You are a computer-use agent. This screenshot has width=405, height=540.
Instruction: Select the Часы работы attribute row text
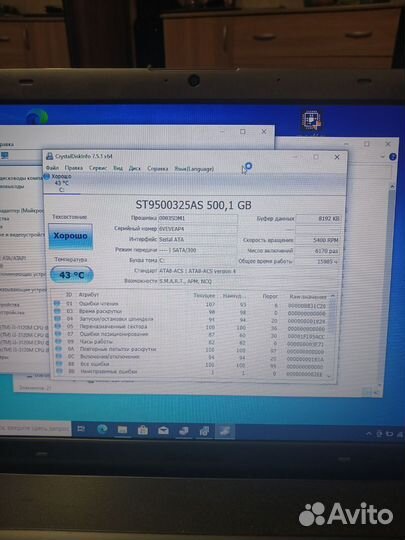tap(96, 342)
